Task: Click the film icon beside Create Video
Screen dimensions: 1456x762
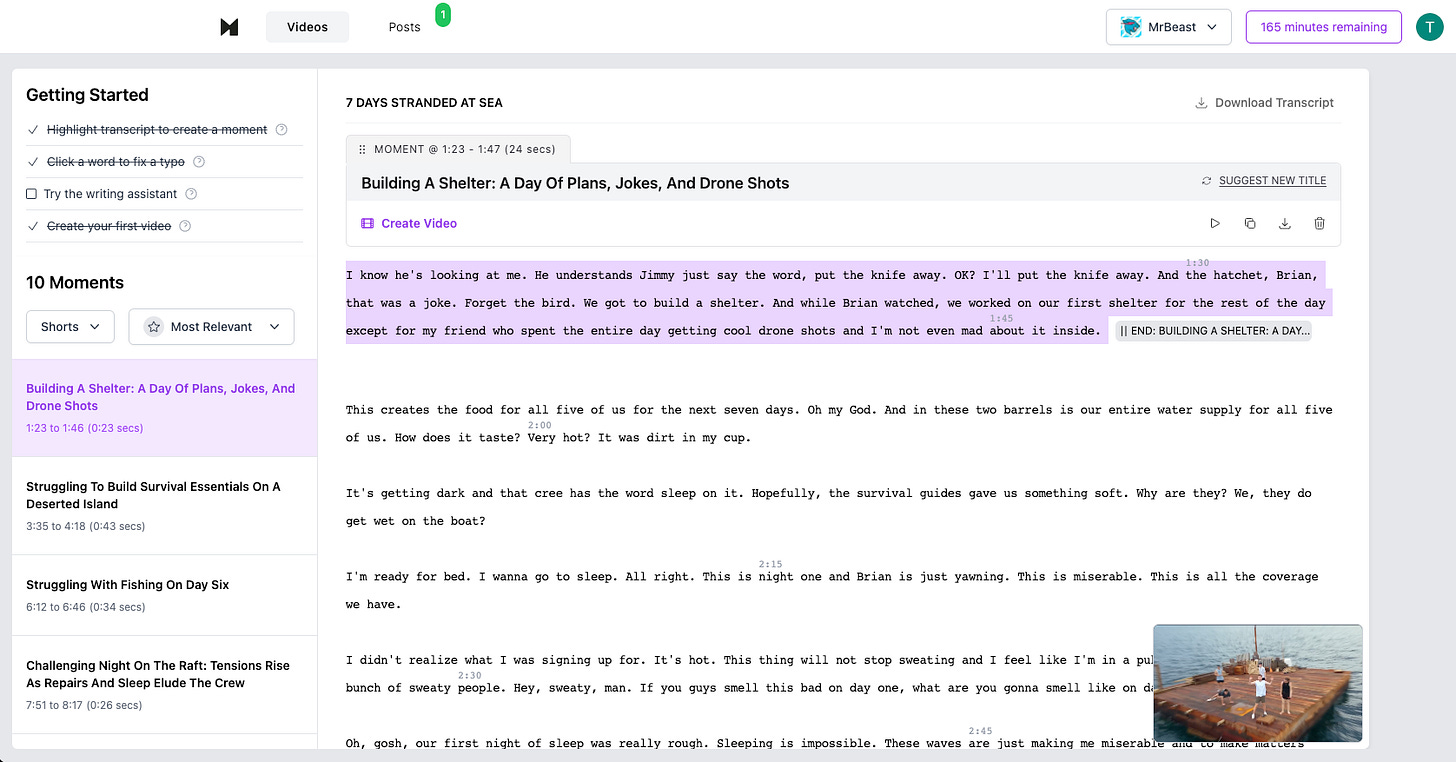Action: (x=367, y=223)
